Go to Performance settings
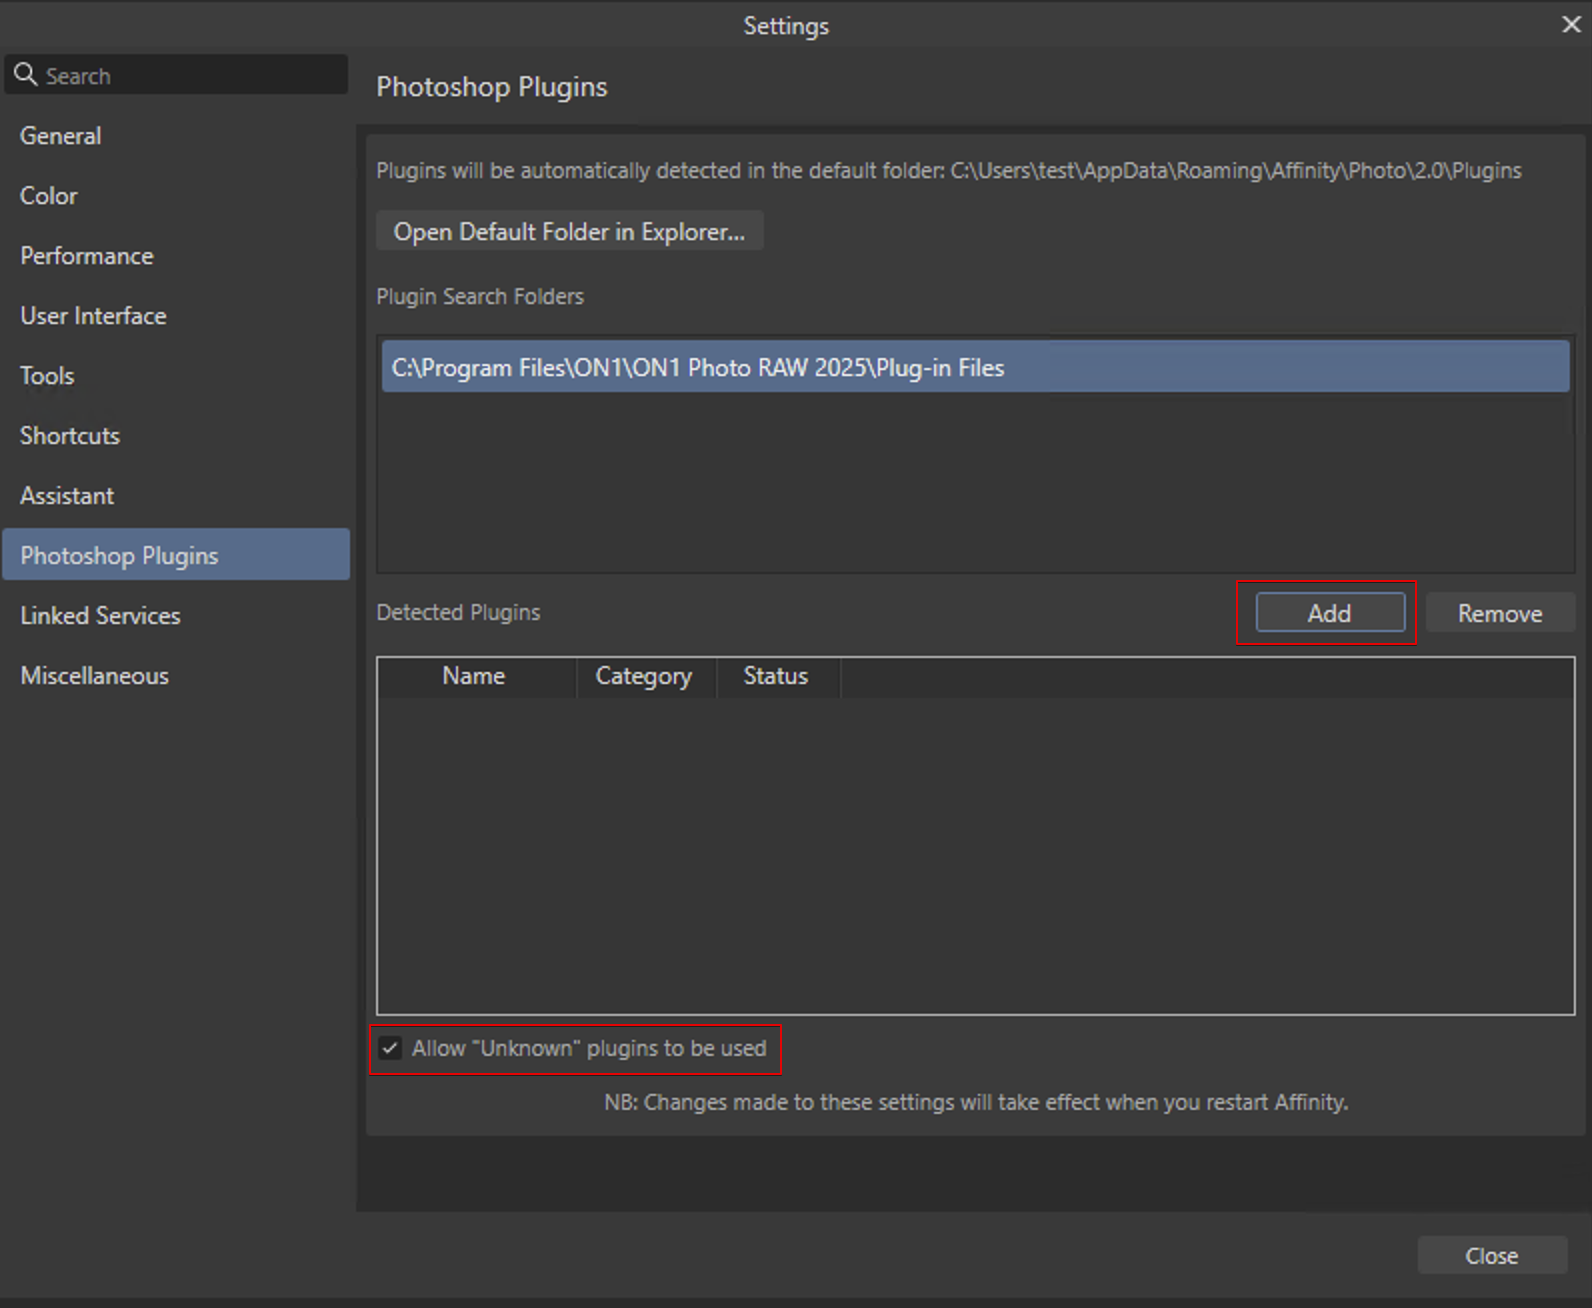The width and height of the screenshot is (1592, 1308). 86,256
